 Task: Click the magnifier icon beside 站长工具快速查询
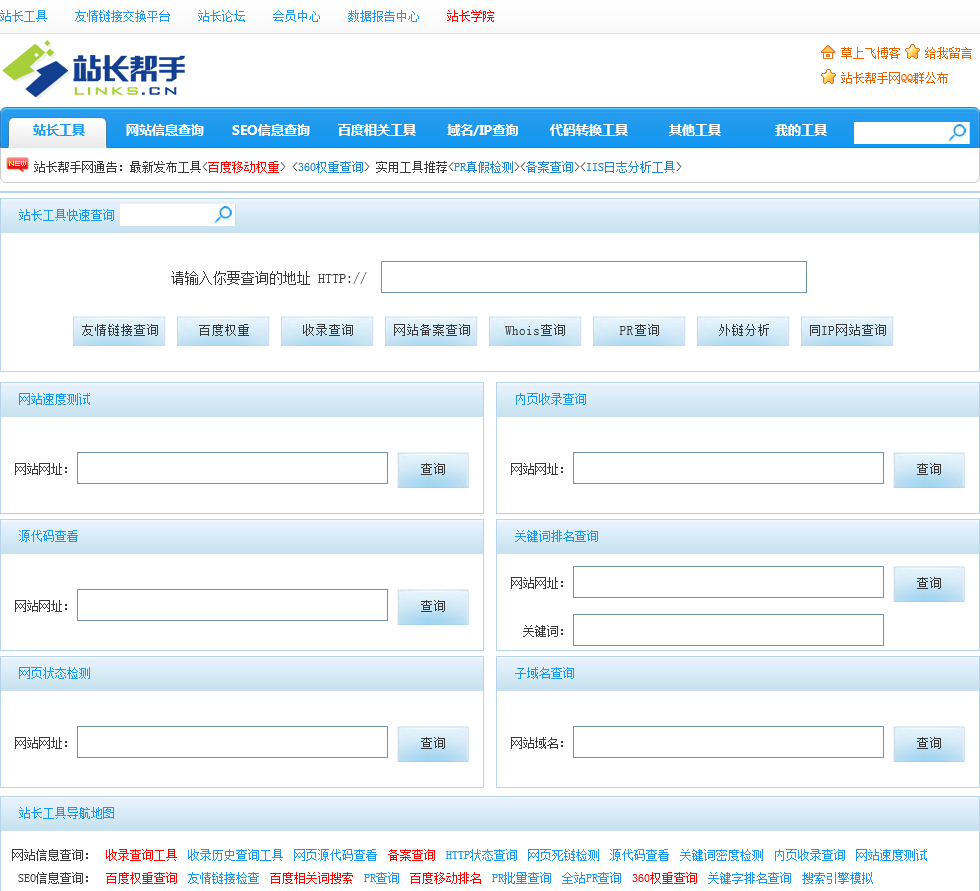tap(223, 214)
